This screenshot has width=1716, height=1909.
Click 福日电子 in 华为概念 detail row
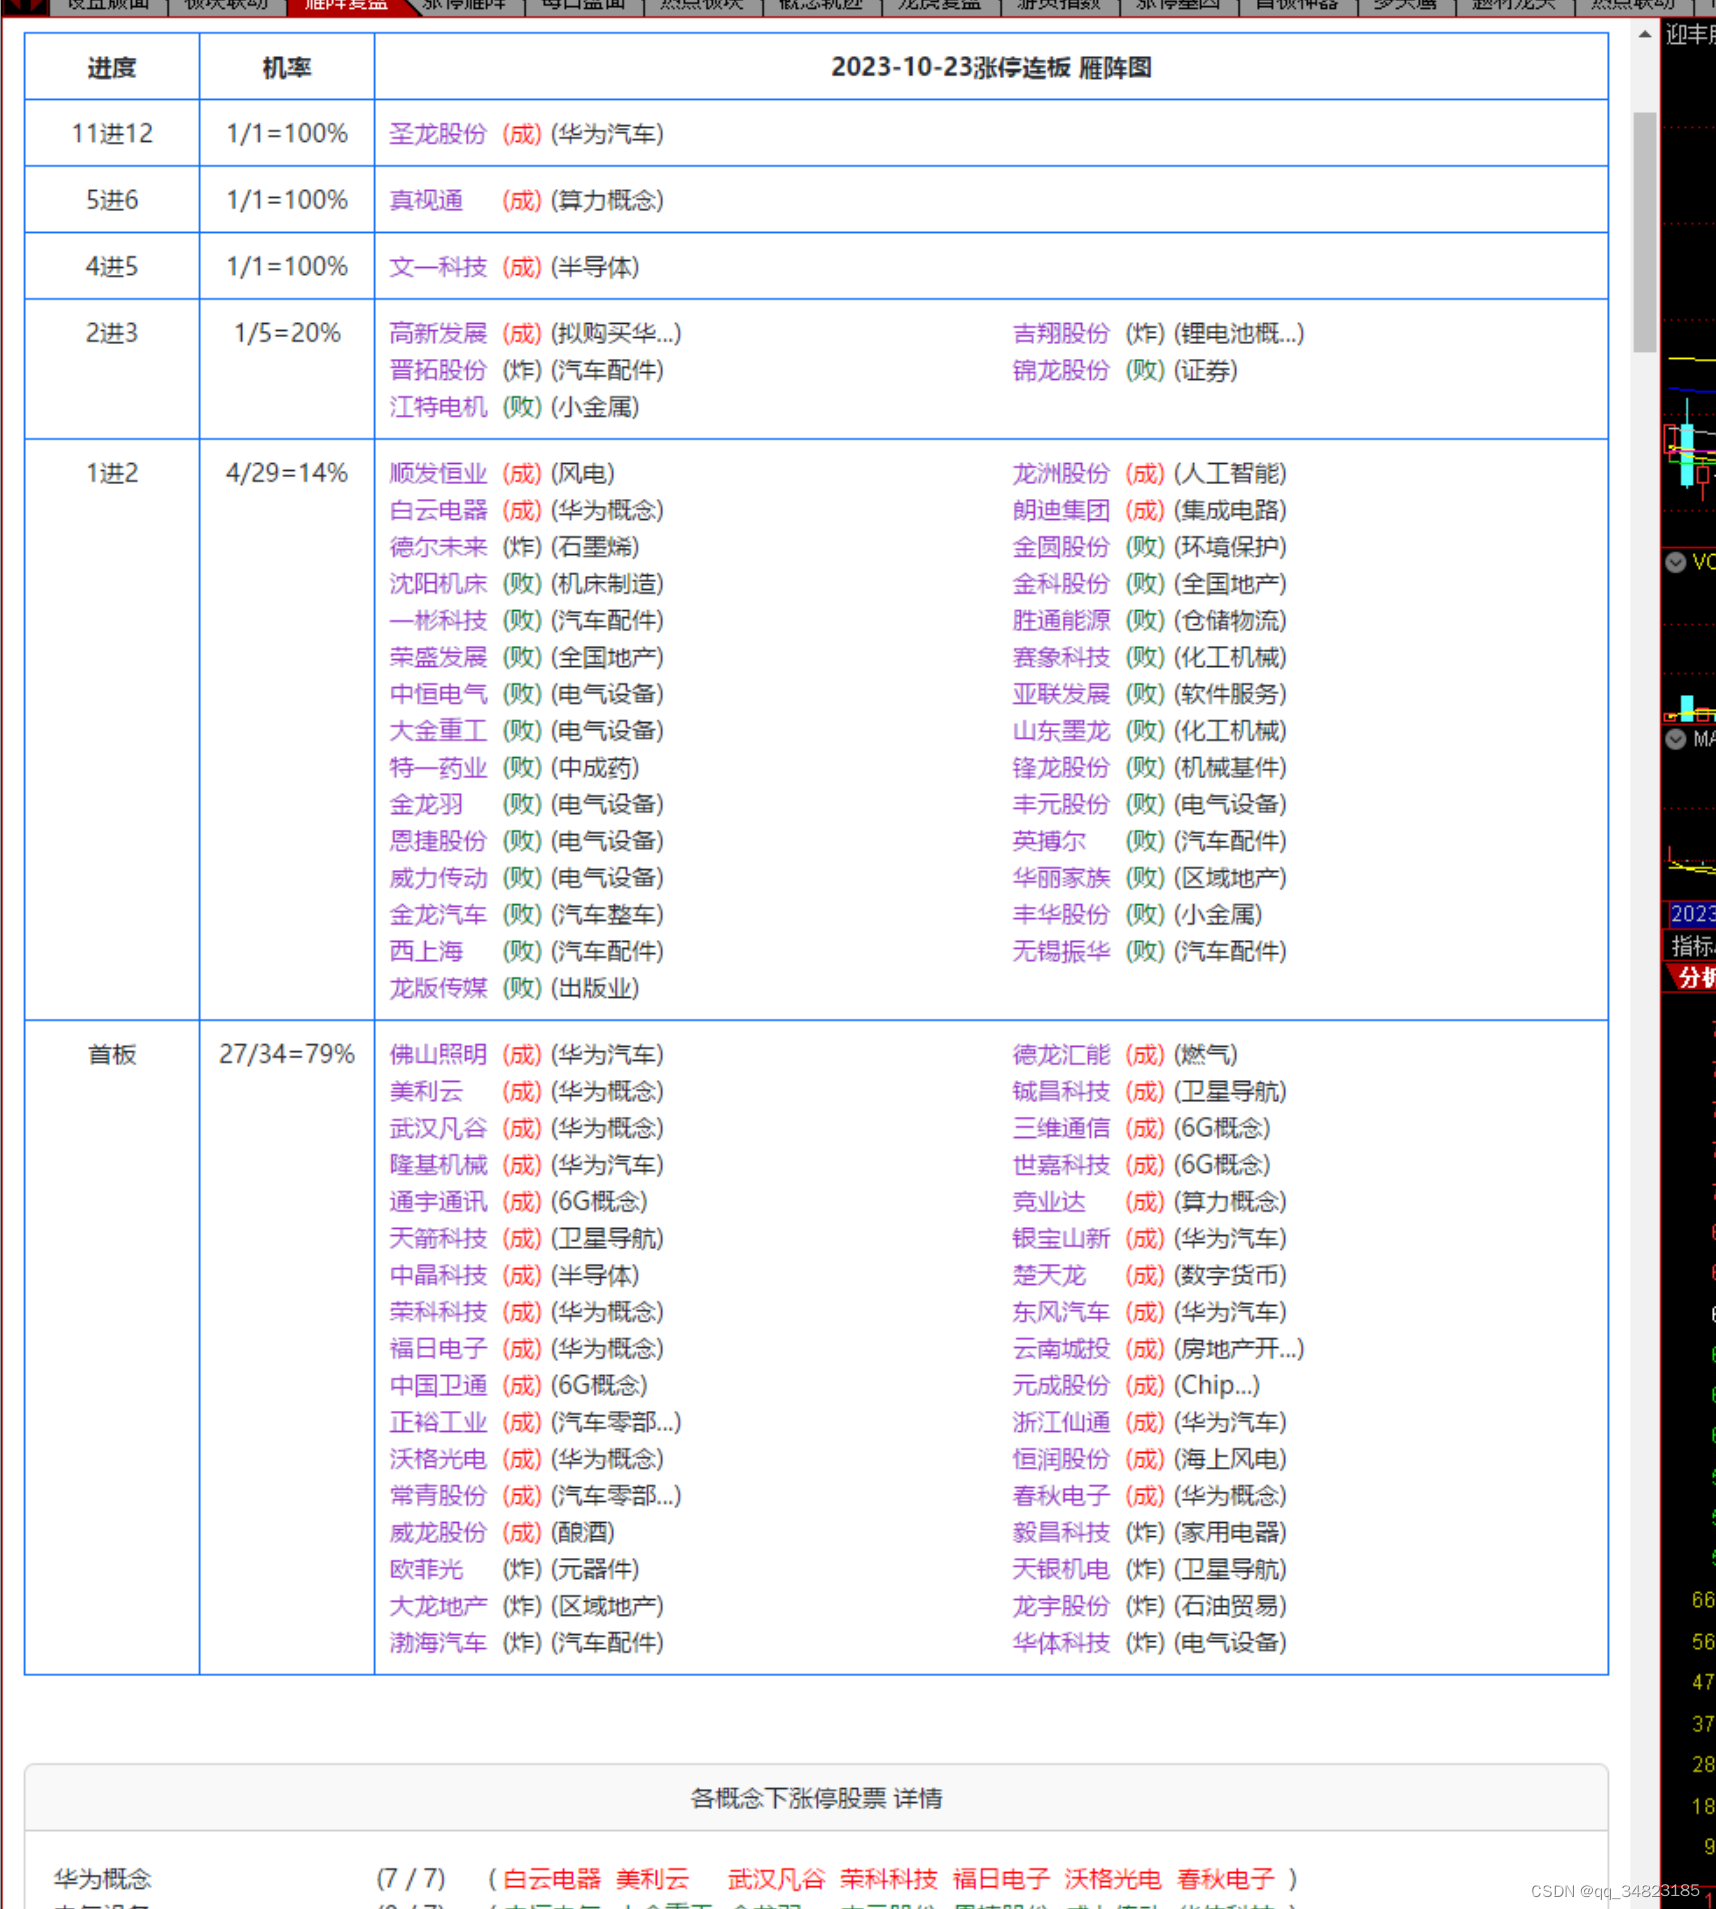tap(1001, 1879)
